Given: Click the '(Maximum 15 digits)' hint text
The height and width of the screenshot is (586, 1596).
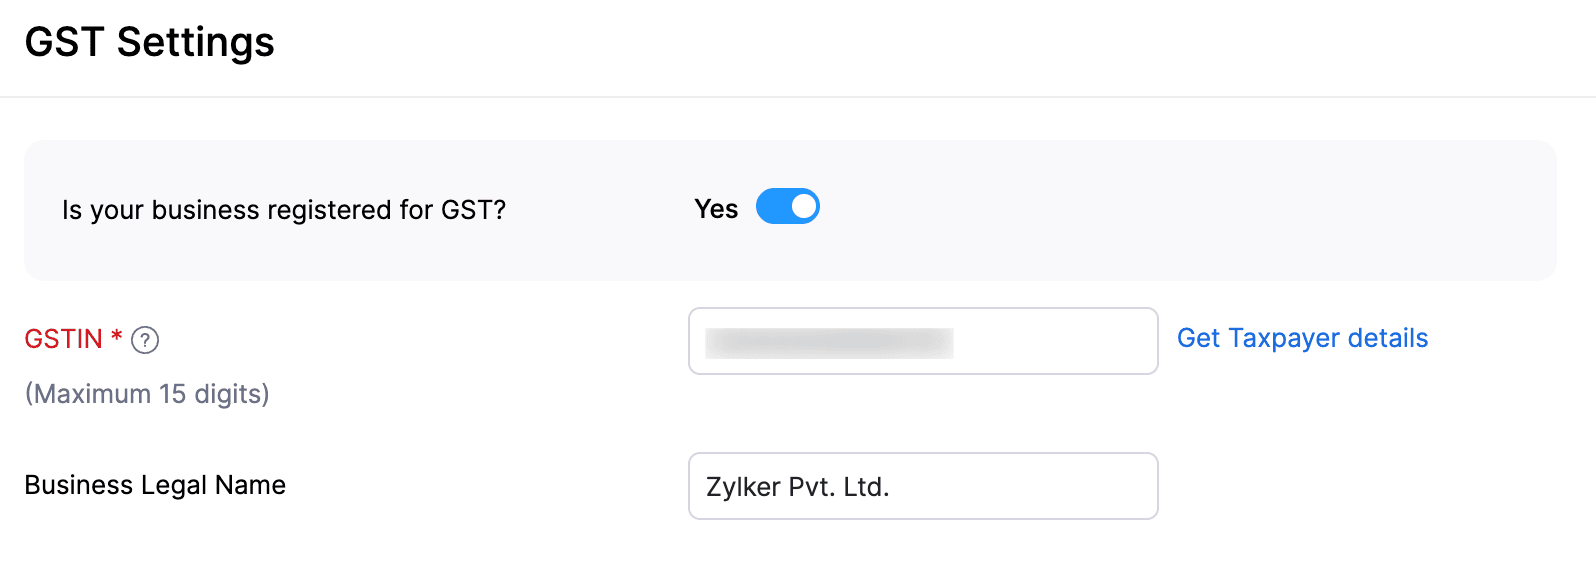Looking at the screenshot, I should [x=147, y=394].
